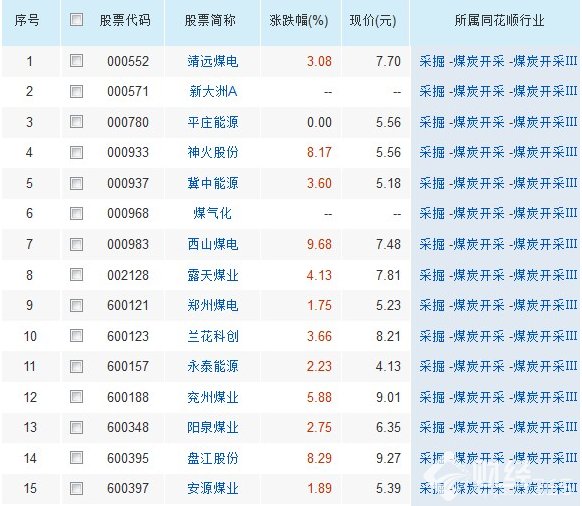Viewport: 582px width, 506px height.
Task: Select checkbox next to 600123
Action: coord(76,336)
